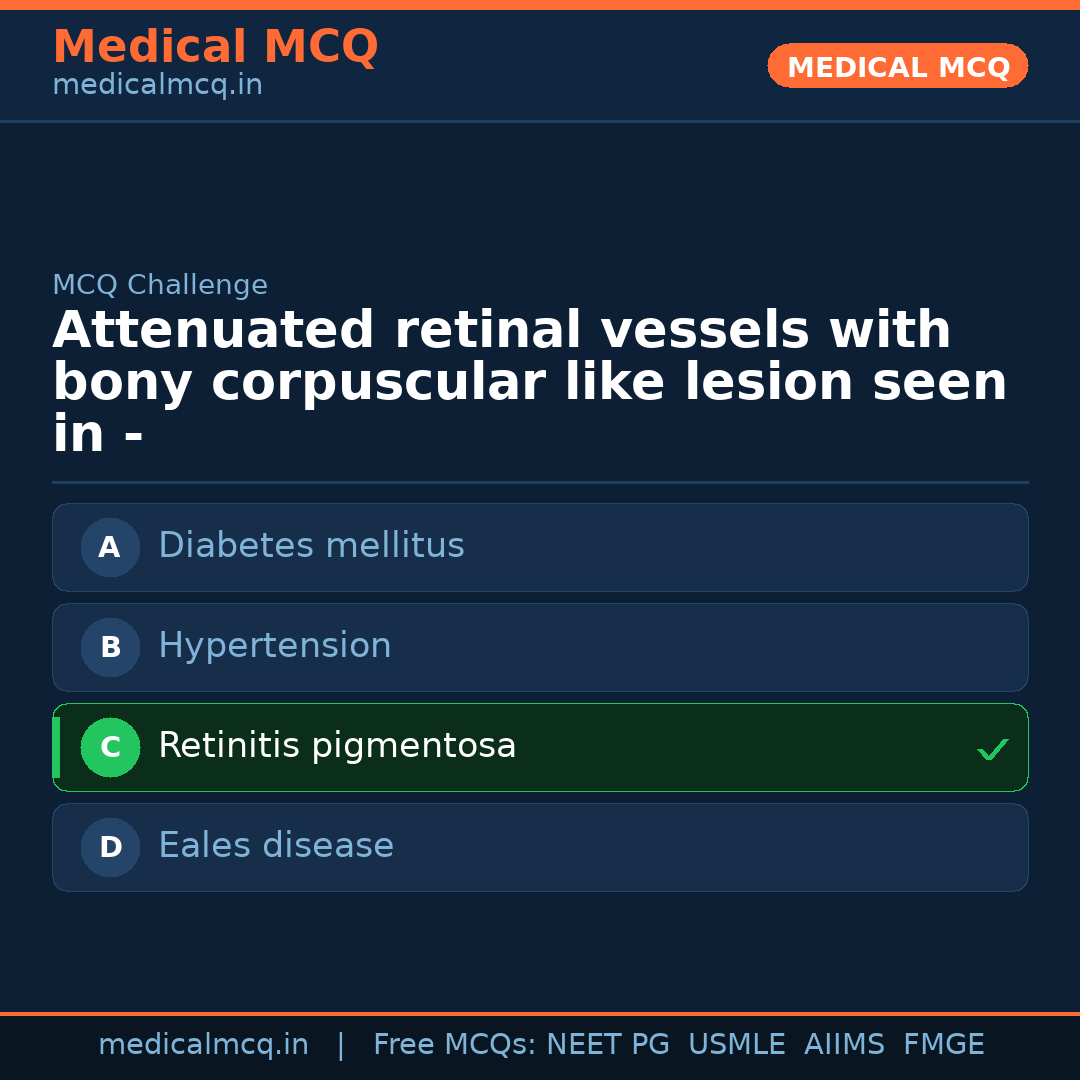Select the Eales disease answer option
The height and width of the screenshot is (1080, 1080).
pyautogui.click(x=540, y=847)
